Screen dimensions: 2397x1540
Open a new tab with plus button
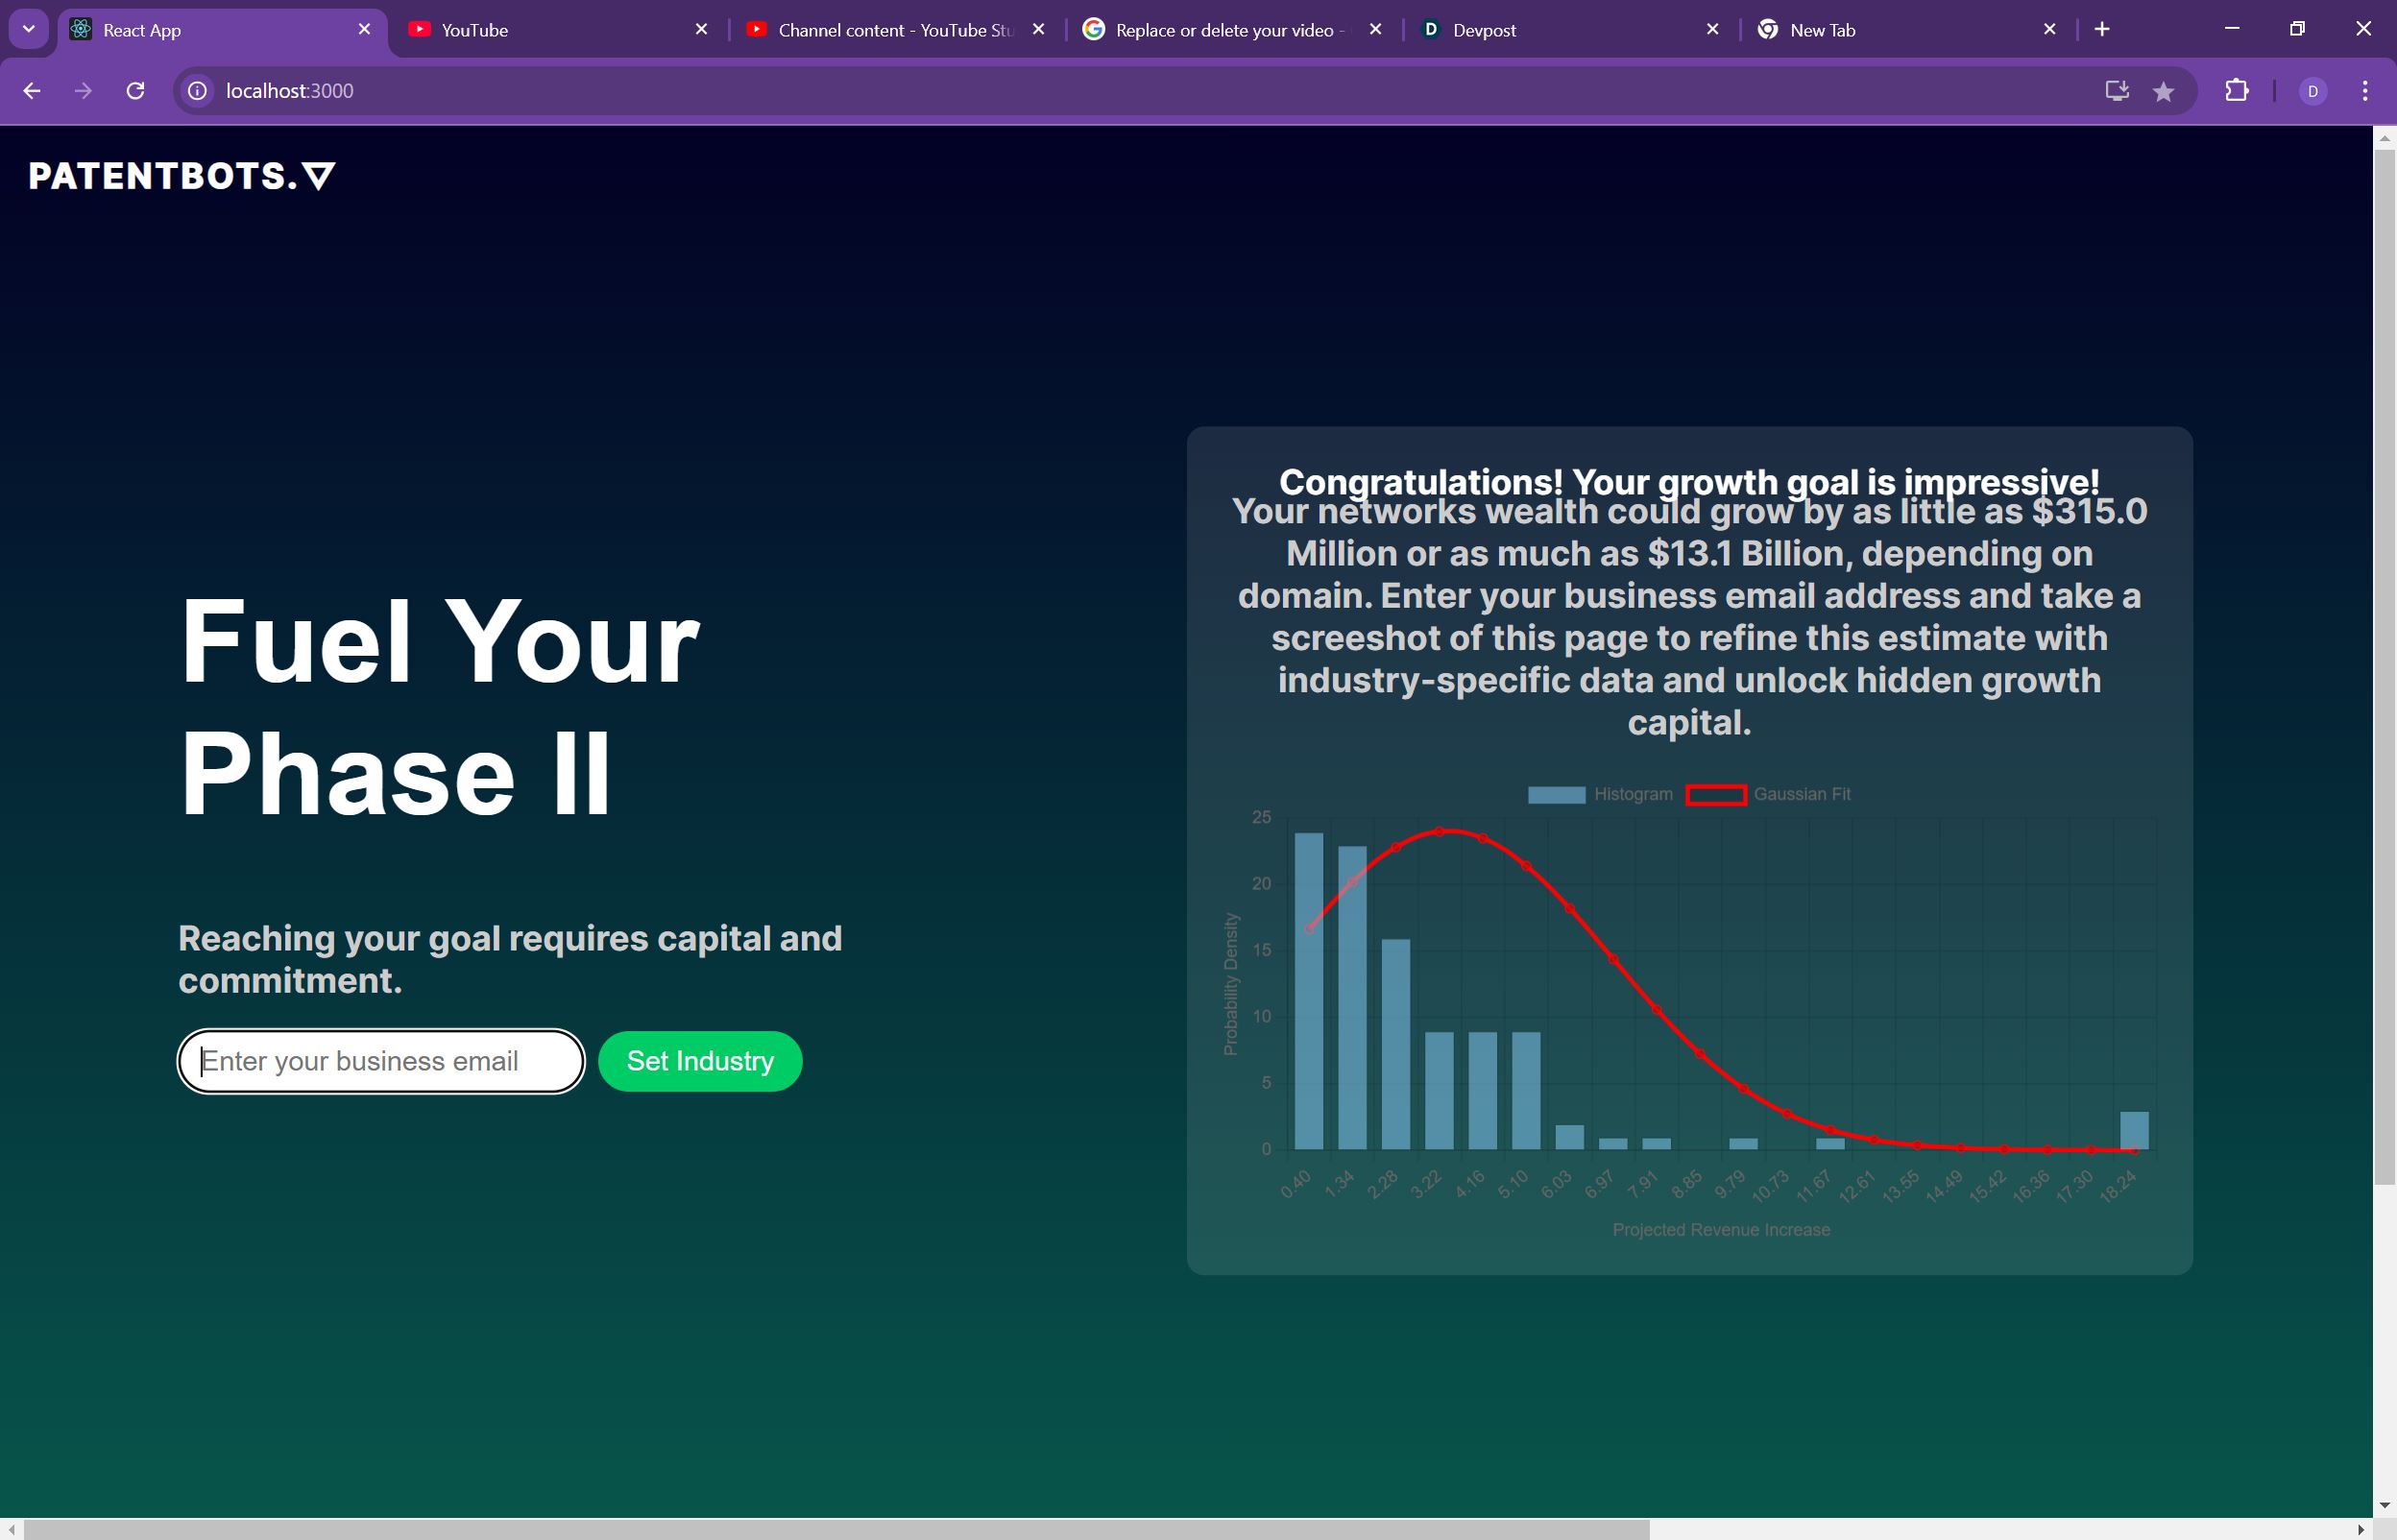pos(2101,29)
